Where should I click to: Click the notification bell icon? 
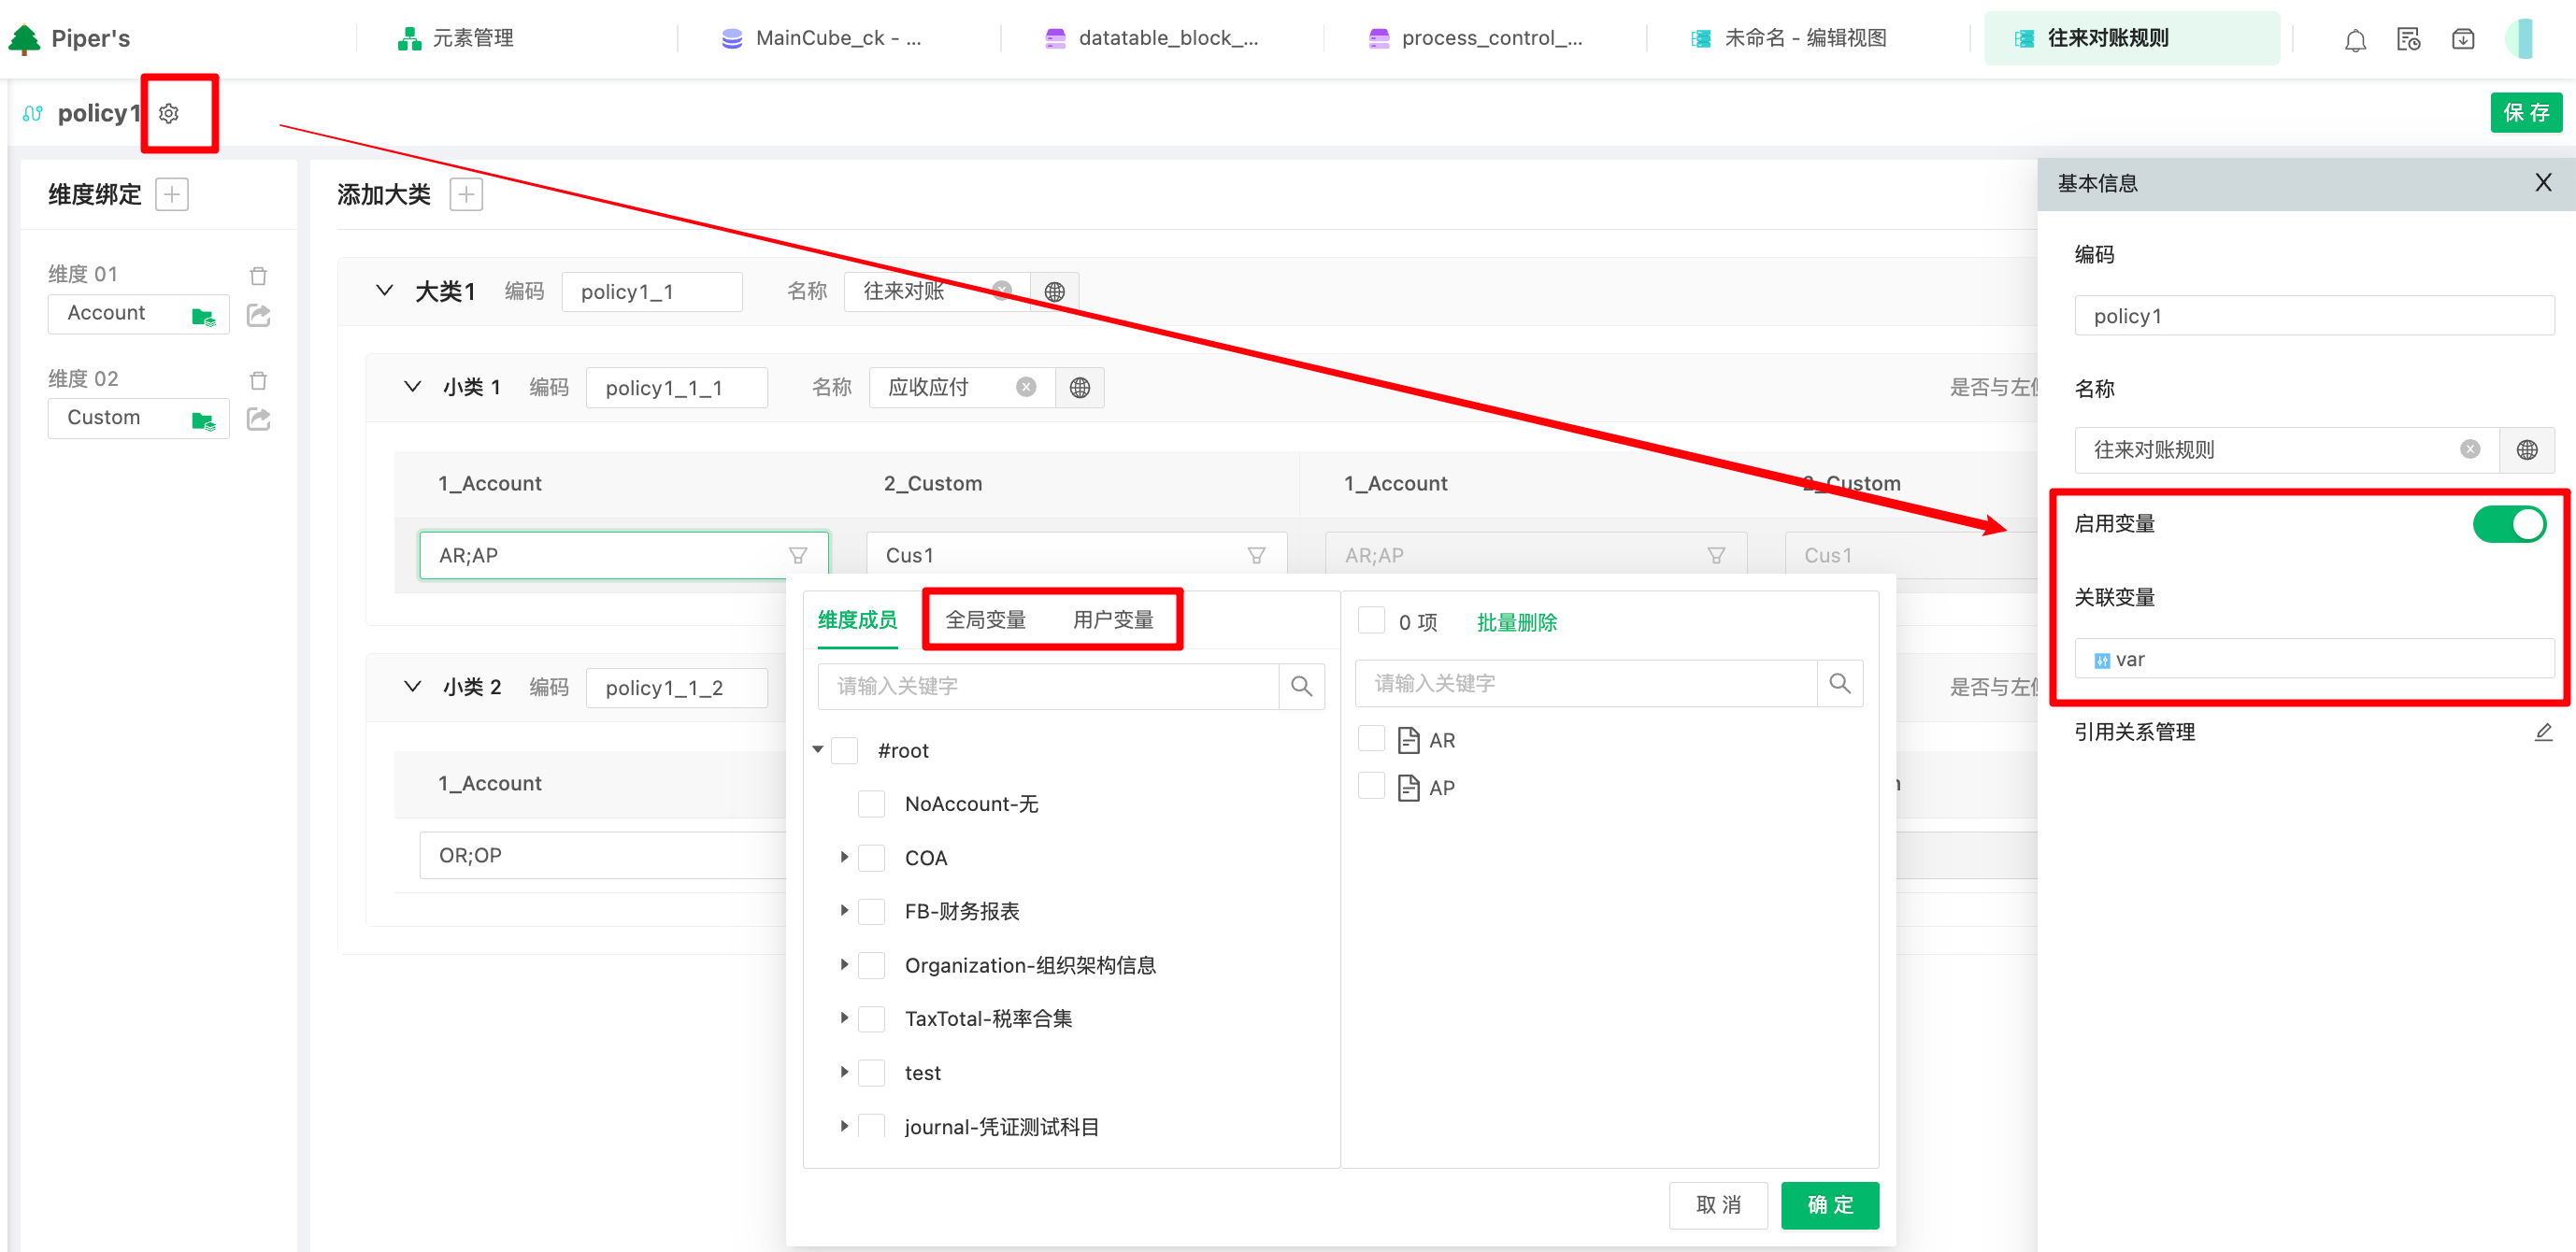pos(2355,40)
